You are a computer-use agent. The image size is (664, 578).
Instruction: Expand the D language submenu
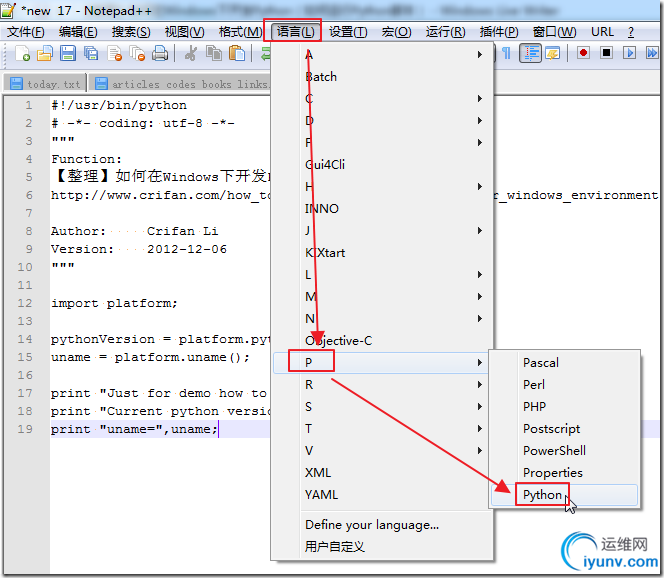coord(382,121)
